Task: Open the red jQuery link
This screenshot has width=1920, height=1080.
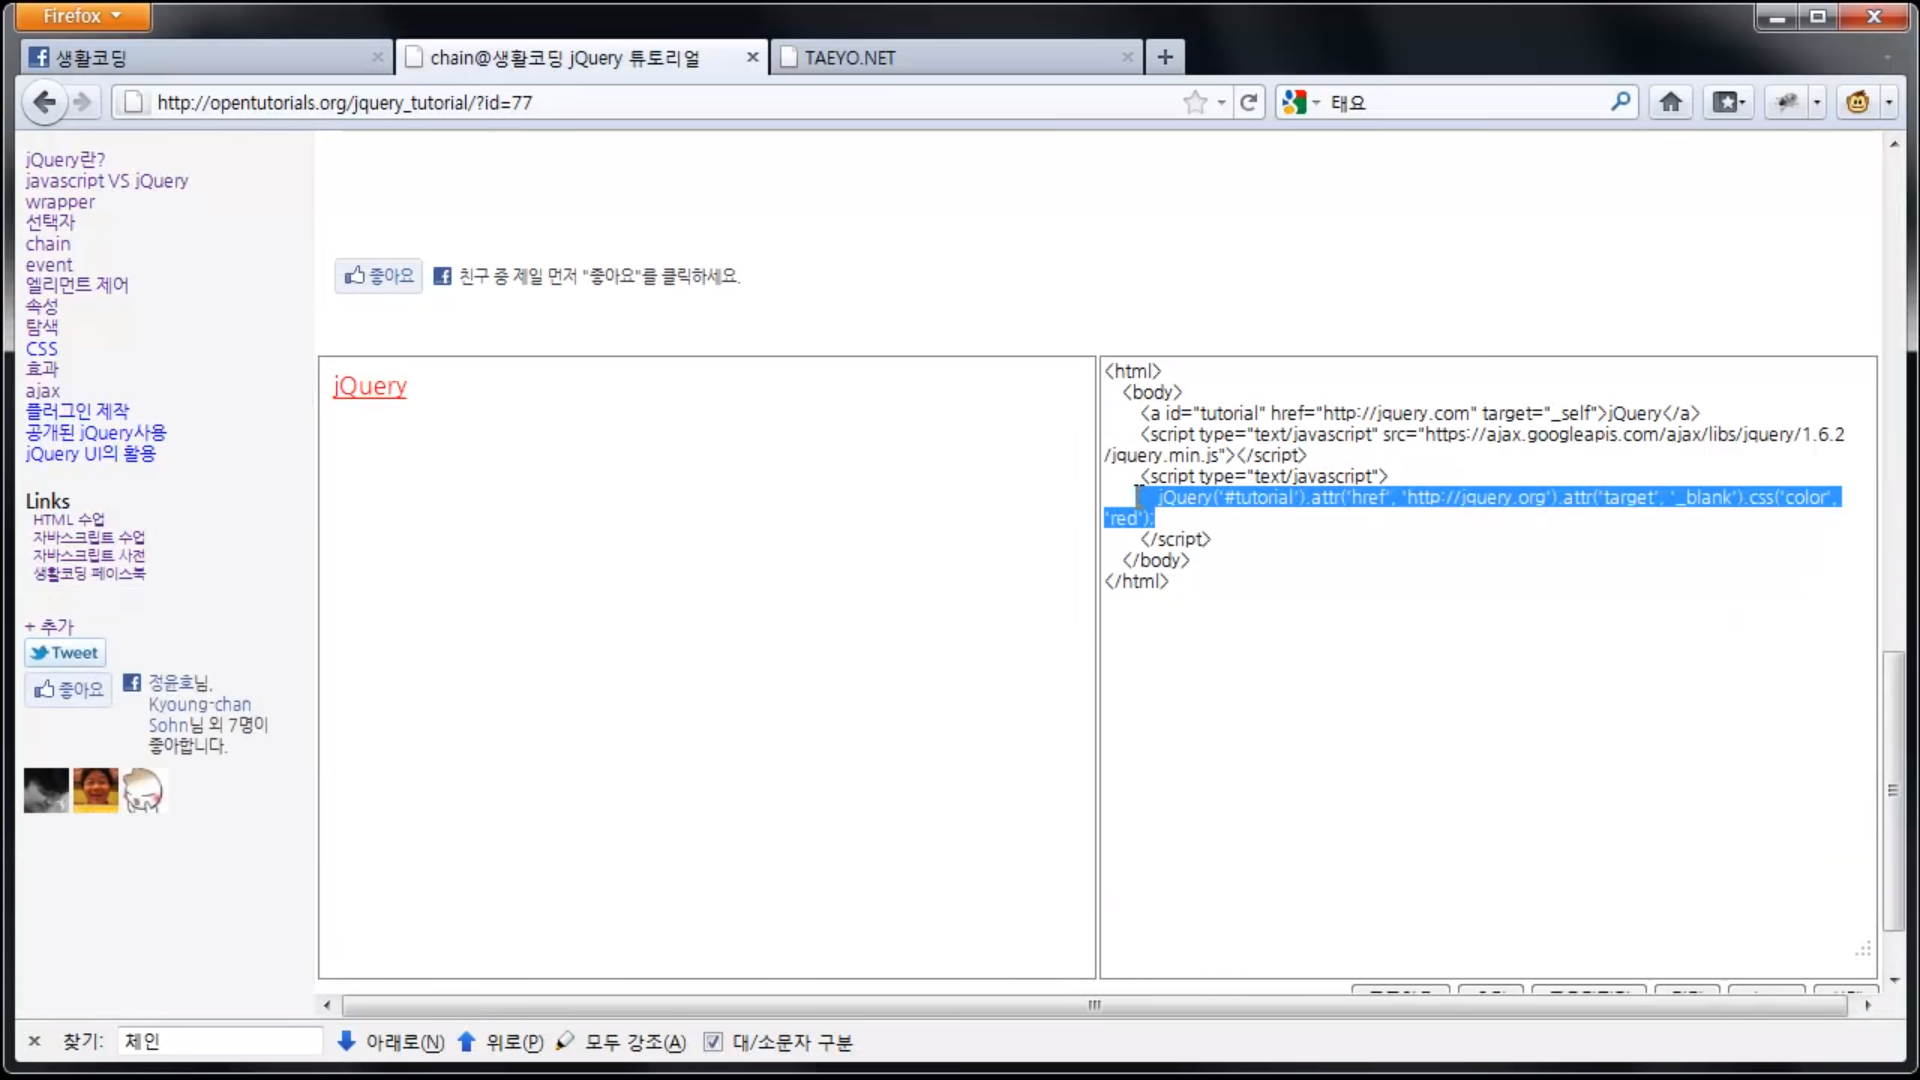Action: 370,386
